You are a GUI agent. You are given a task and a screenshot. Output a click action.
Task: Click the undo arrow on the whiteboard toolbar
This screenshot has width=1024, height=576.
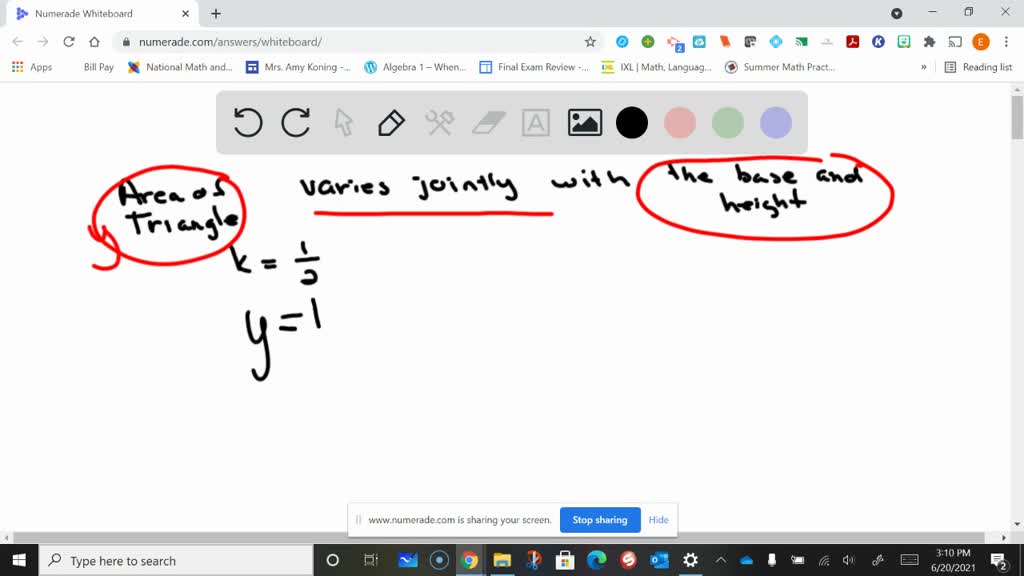pos(247,122)
